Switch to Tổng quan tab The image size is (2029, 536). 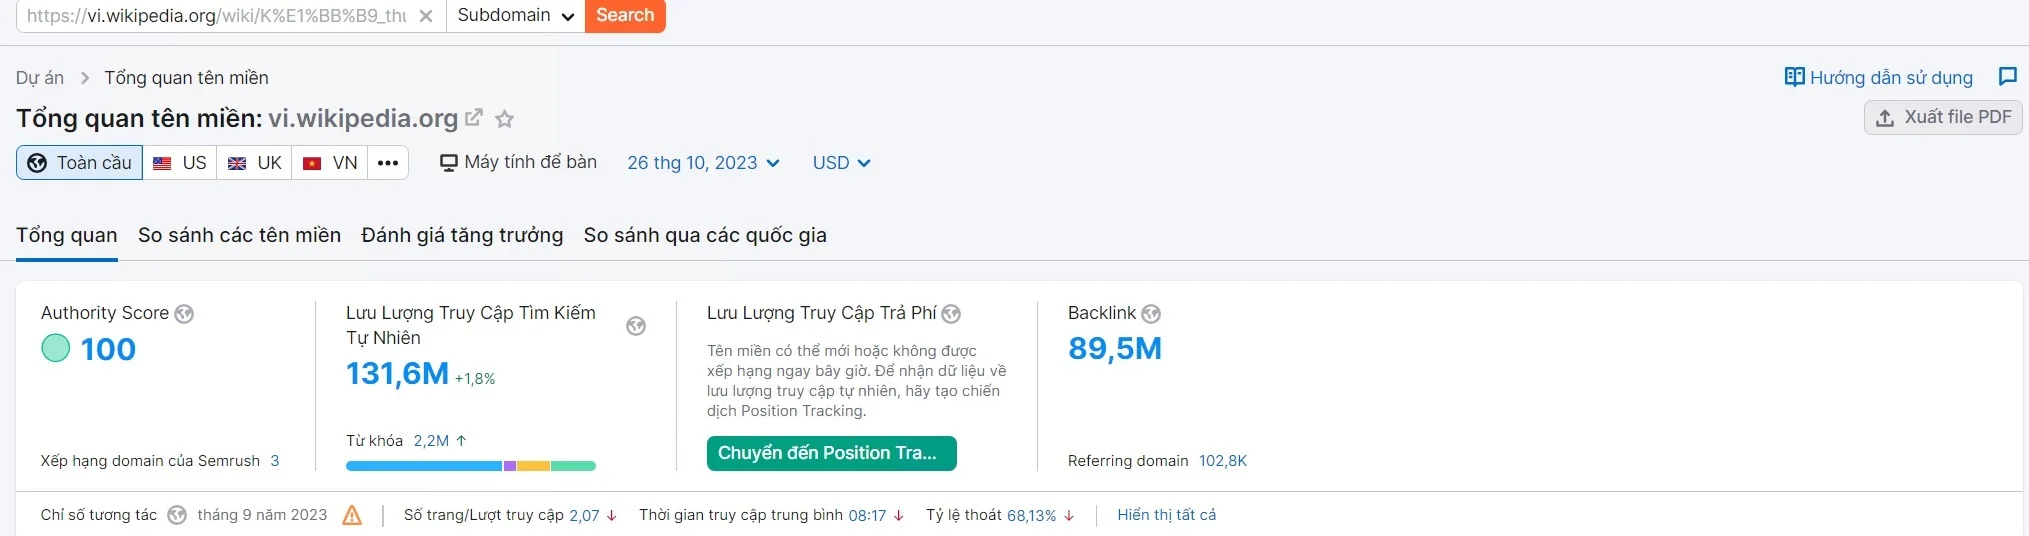[x=67, y=235]
